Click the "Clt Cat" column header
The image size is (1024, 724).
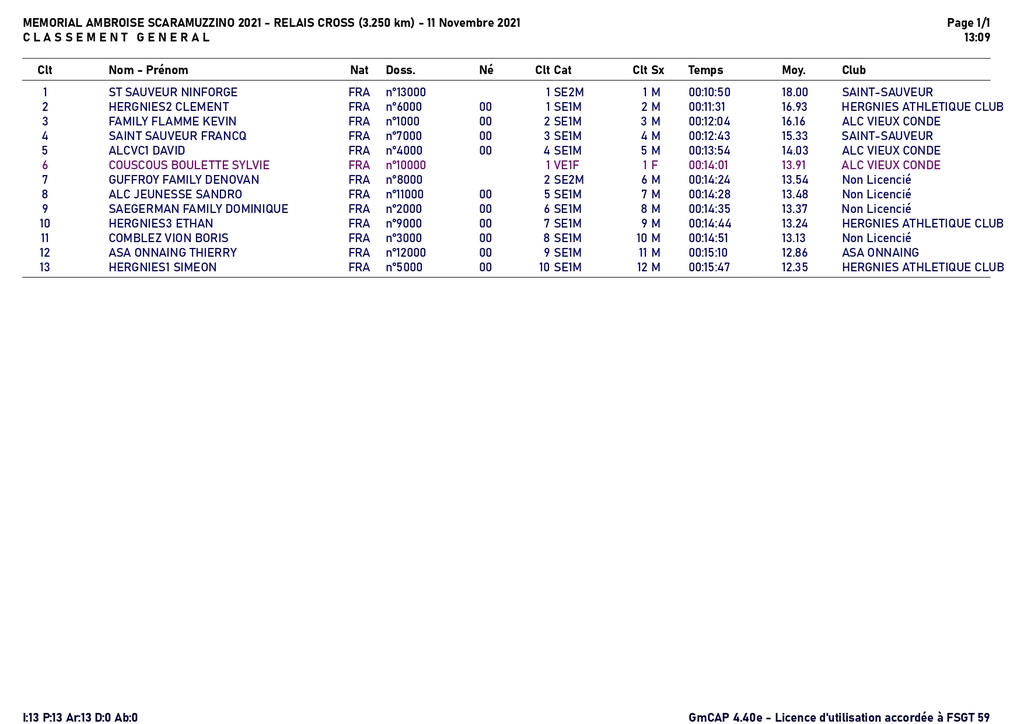click(x=553, y=70)
